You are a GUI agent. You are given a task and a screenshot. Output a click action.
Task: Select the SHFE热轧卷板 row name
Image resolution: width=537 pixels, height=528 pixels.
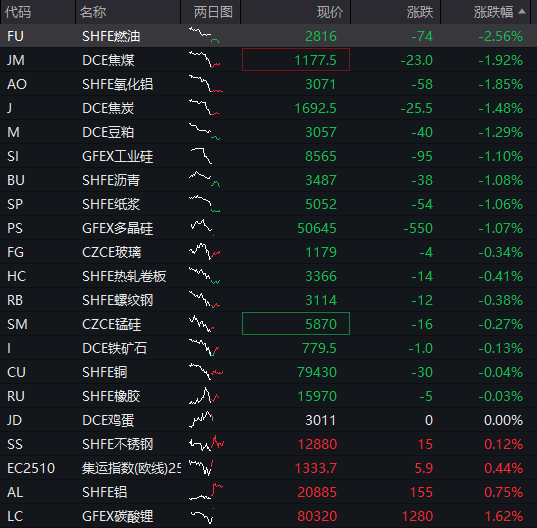pyautogui.click(x=124, y=276)
